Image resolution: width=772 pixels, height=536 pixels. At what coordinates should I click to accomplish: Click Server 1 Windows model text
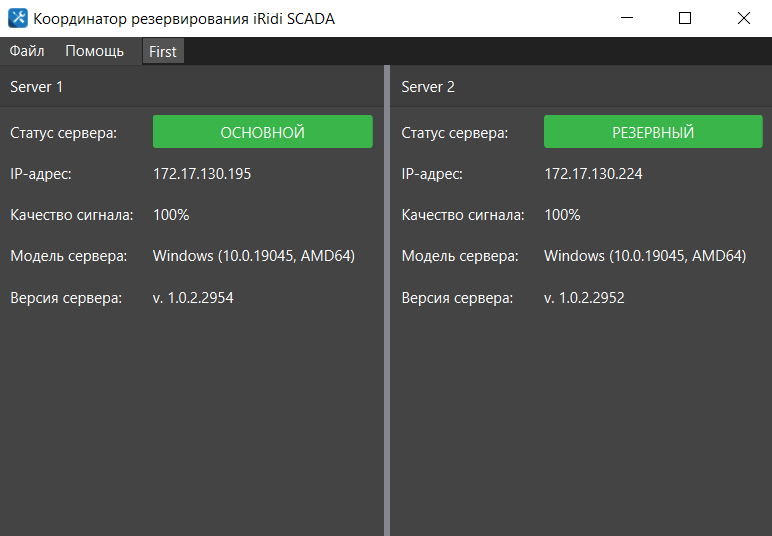tap(253, 256)
